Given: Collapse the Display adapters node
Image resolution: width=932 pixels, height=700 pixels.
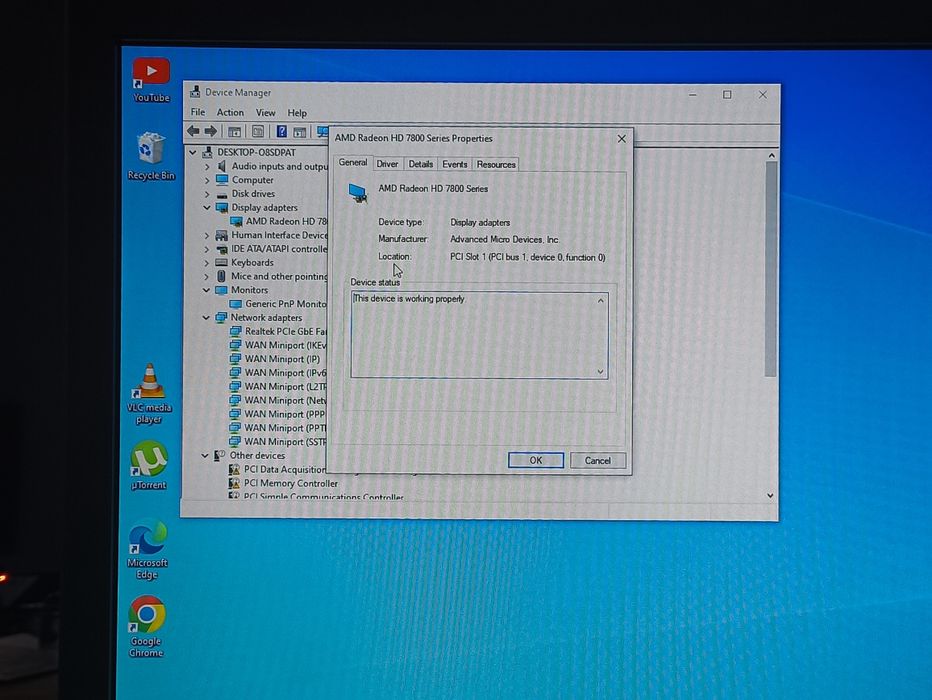Looking at the screenshot, I should (206, 207).
